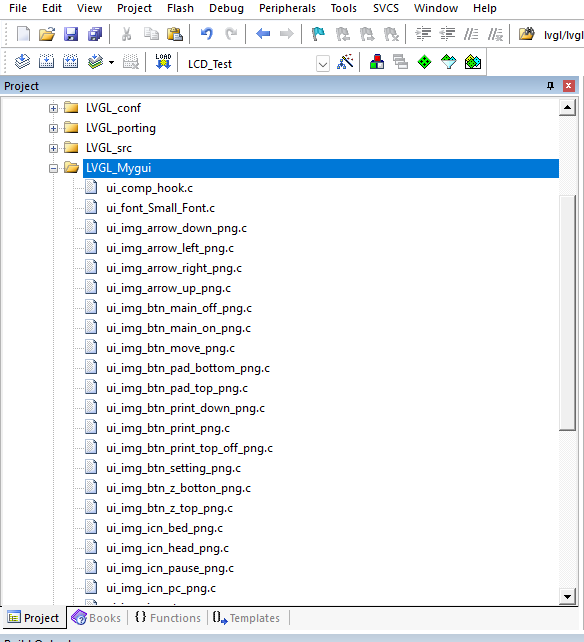
Task: Stop build icon
Action: pyautogui.click(x=131, y=62)
